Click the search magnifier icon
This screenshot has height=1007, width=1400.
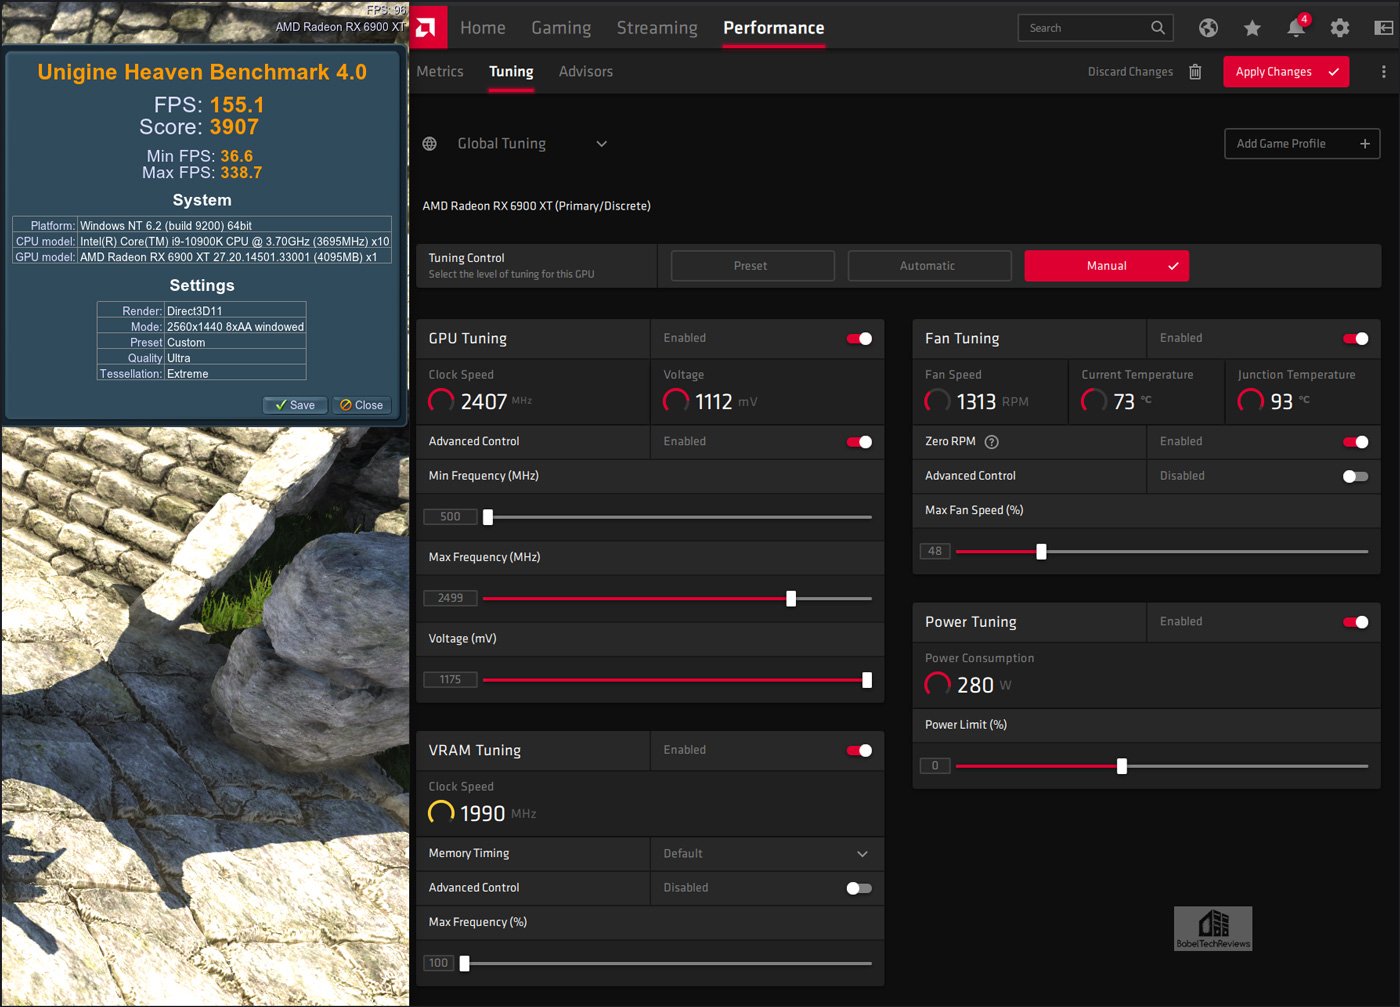pyautogui.click(x=1158, y=28)
